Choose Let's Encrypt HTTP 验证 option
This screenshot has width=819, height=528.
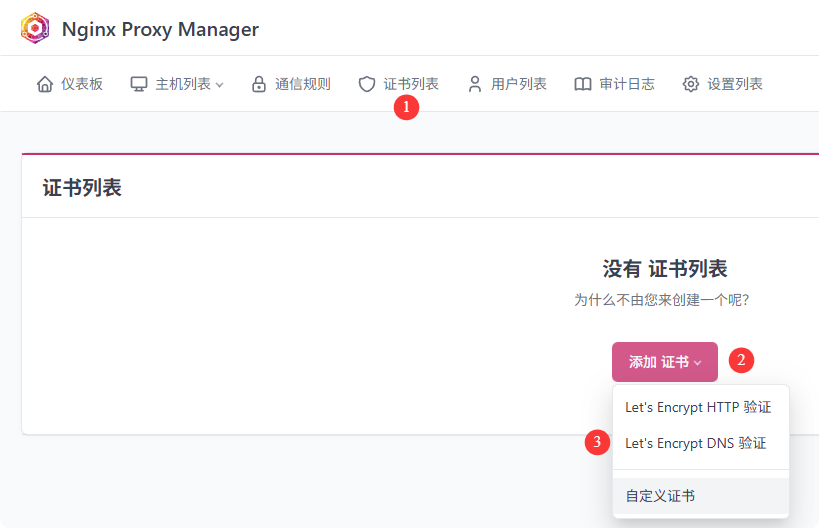click(x=698, y=407)
